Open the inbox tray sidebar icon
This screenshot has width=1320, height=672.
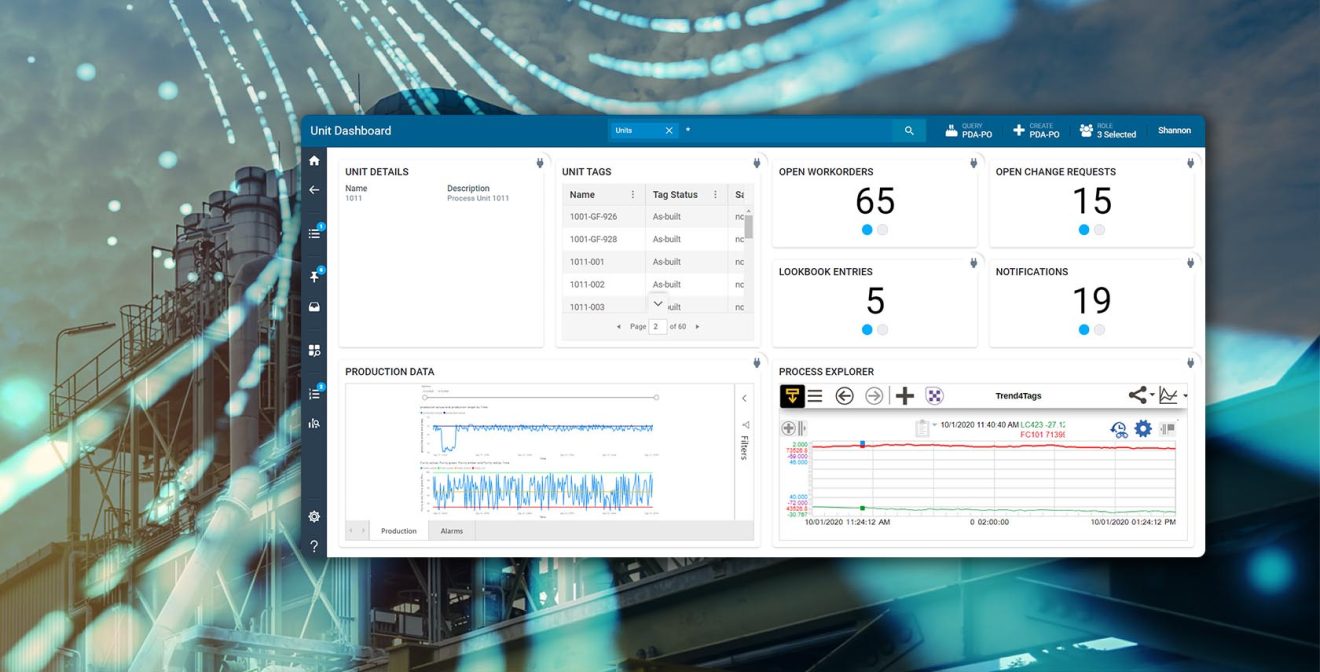(x=314, y=307)
